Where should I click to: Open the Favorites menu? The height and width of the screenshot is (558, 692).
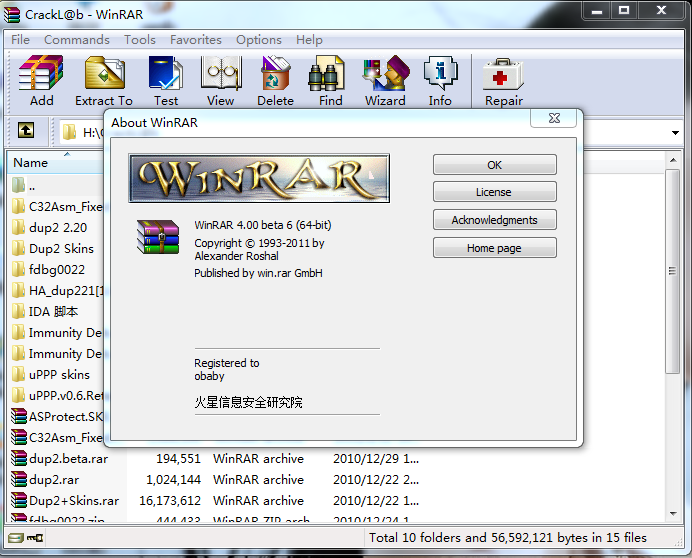coord(196,40)
